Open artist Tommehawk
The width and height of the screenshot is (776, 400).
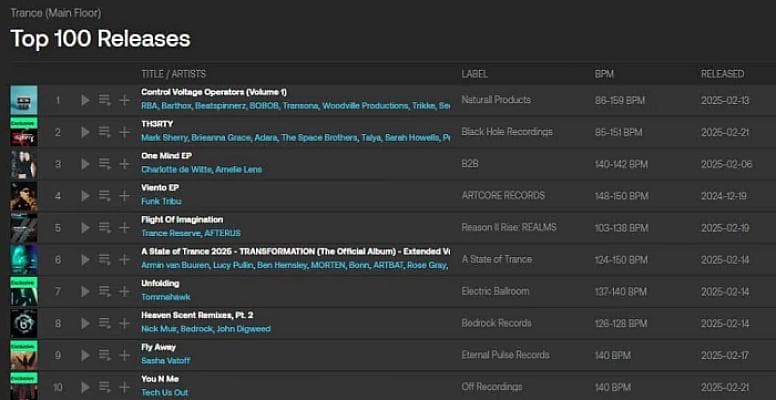(x=166, y=297)
